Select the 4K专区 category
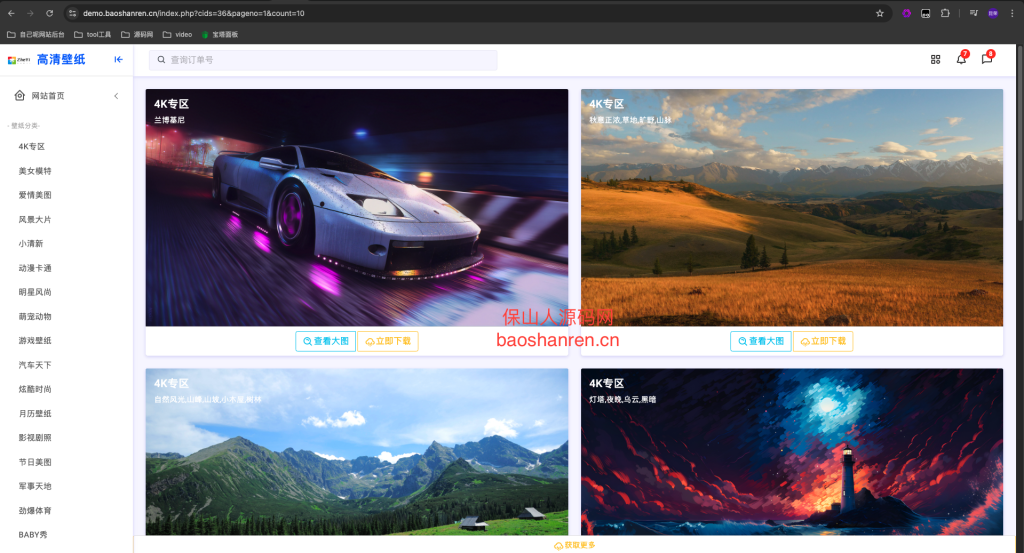1024x553 pixels. 31,147
